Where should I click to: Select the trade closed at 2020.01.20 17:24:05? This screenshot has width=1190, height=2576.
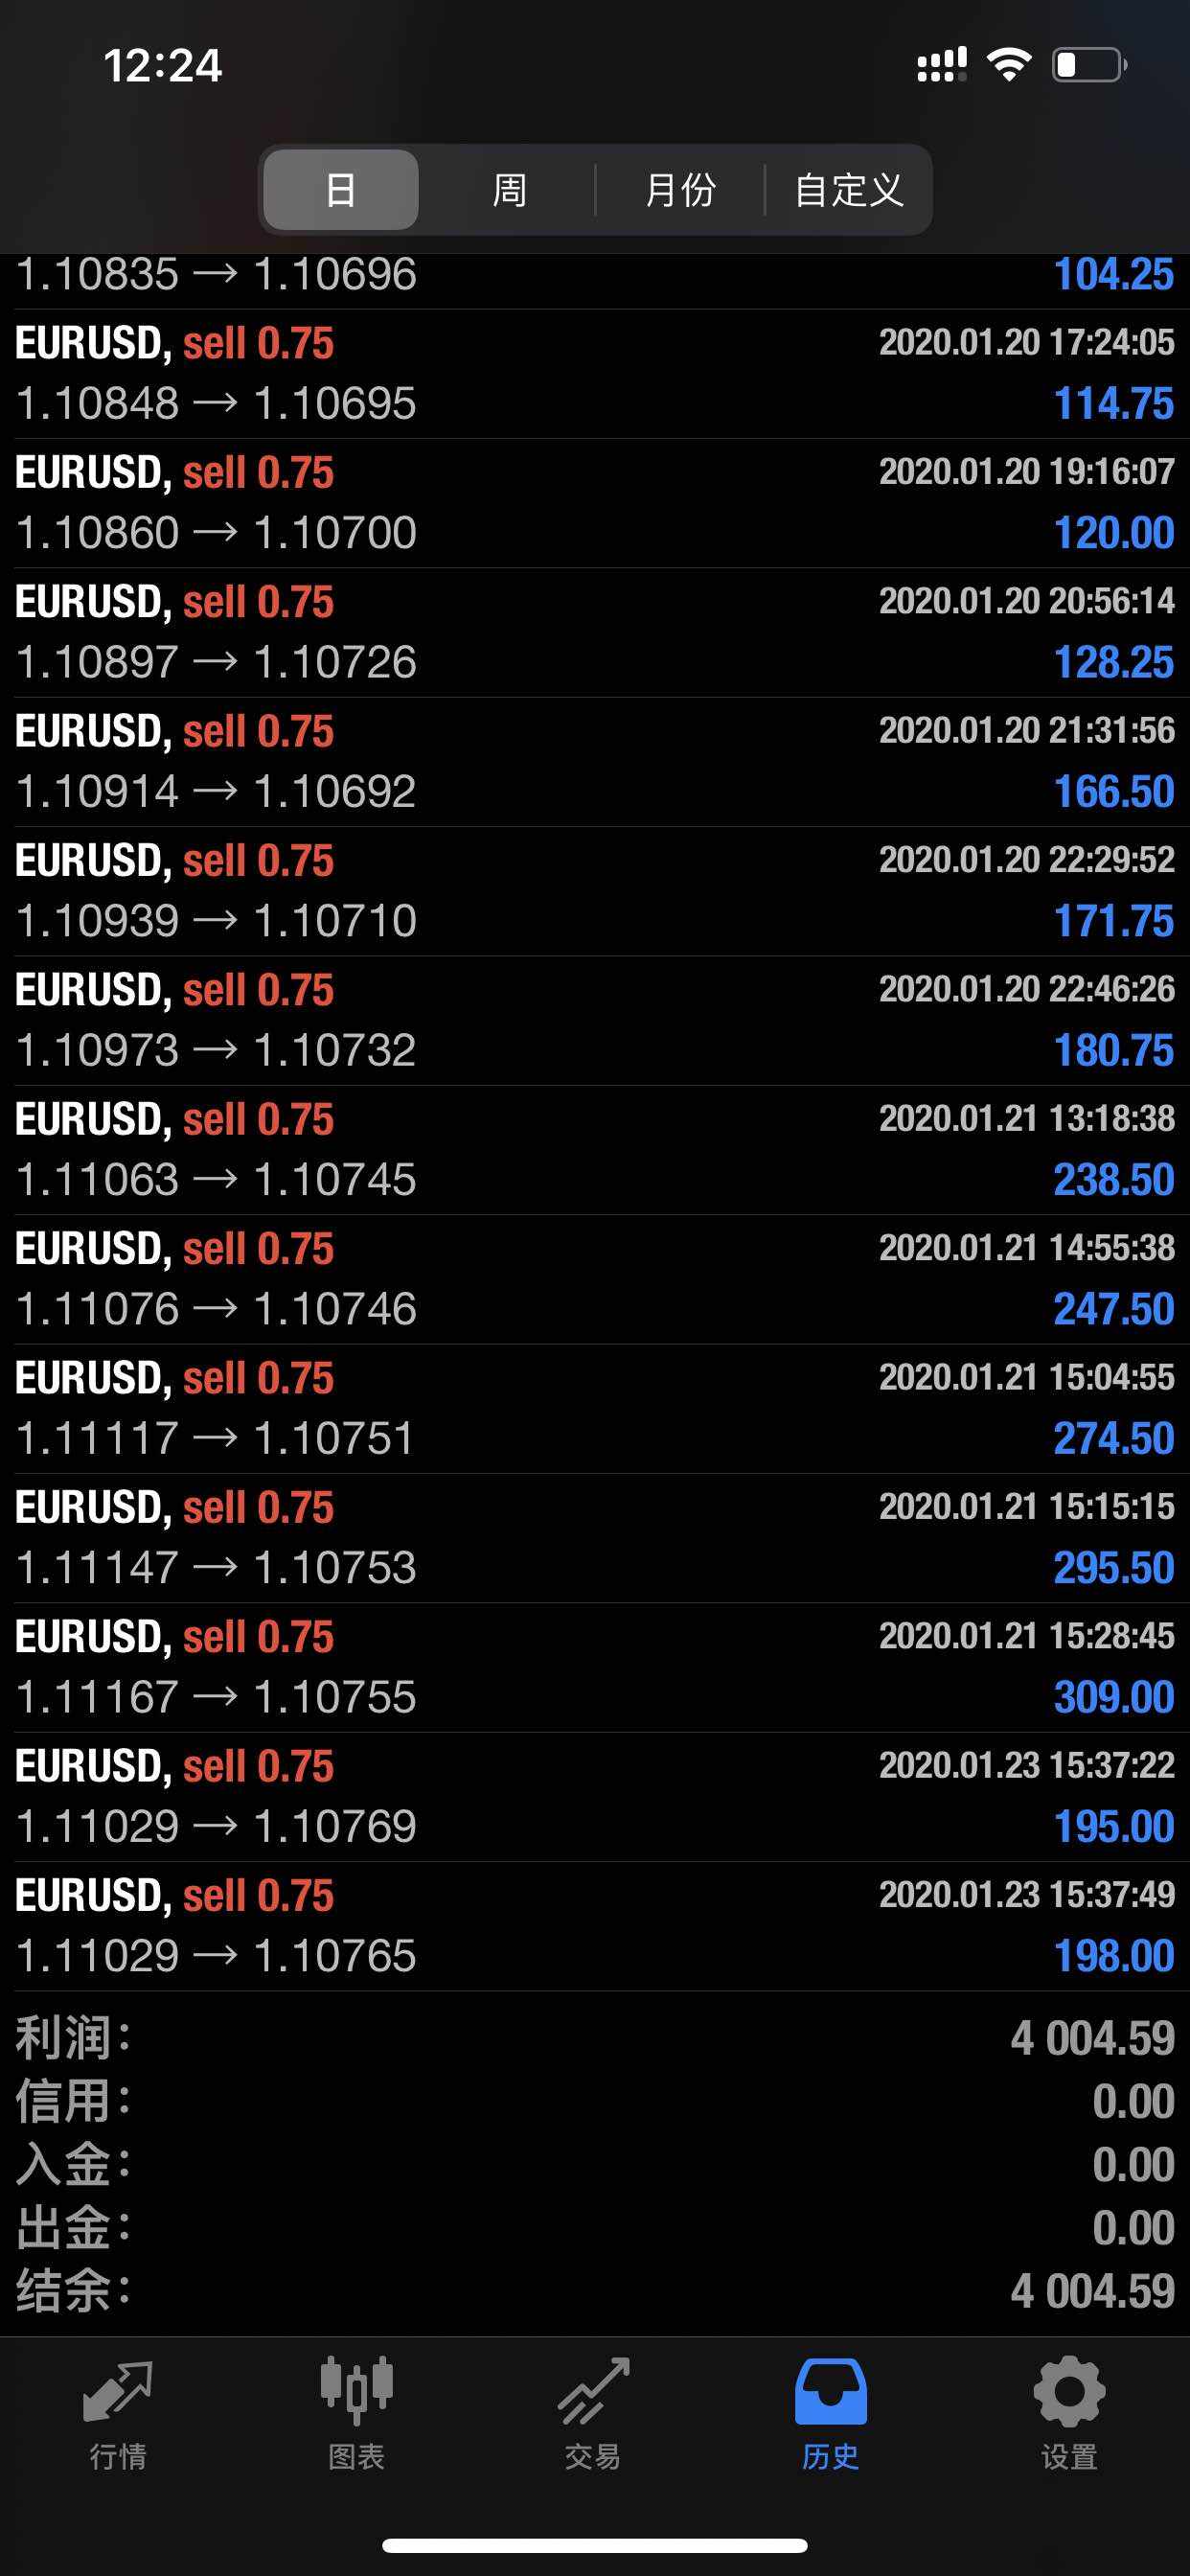[x=594, y=374]
